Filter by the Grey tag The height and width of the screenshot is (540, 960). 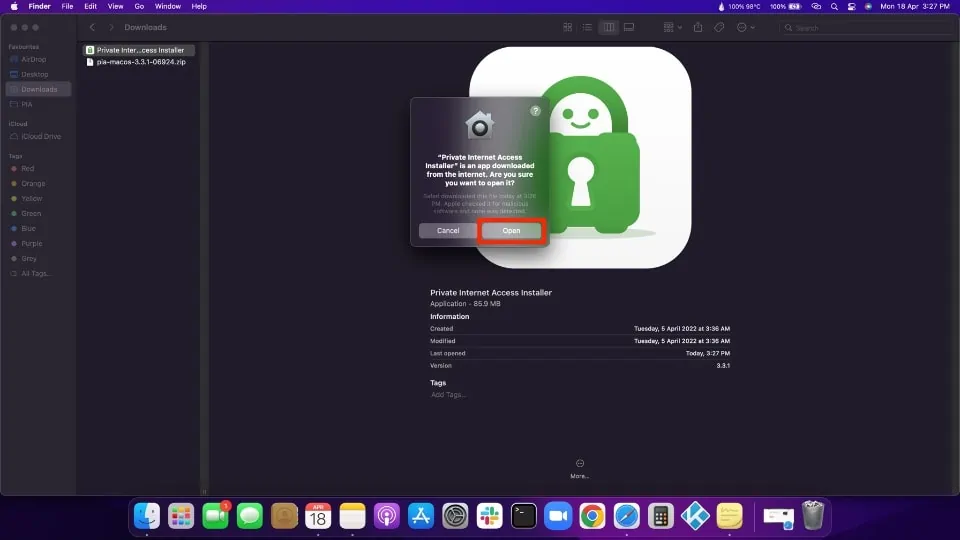pyautogui.click(x=38, y=258)
